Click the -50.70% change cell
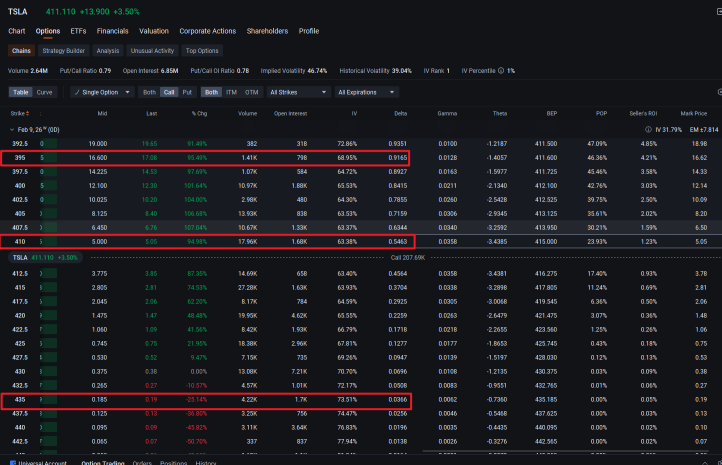The image size is (722, 465). click(x=197, y=442)
